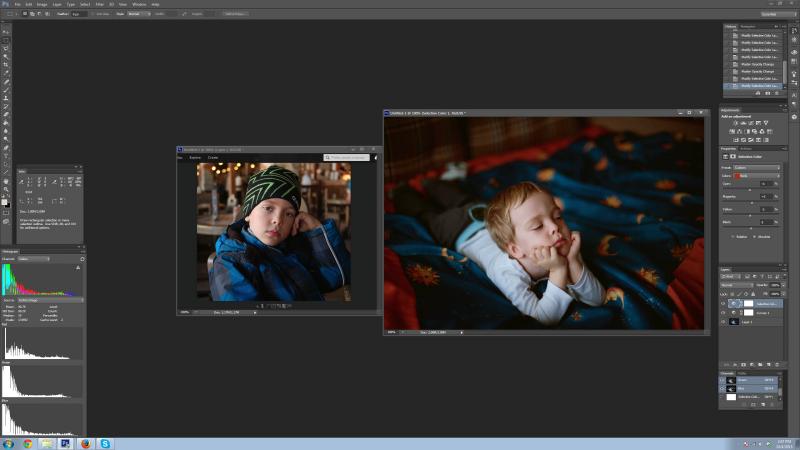Select last Modify Selective Color history state

coord(754,86)
